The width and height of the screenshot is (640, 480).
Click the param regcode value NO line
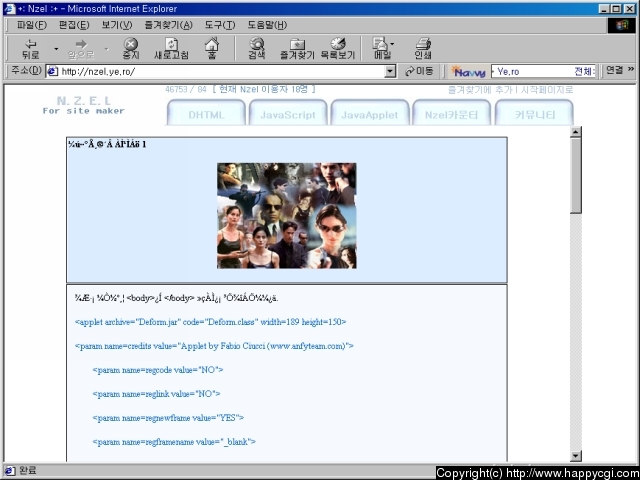point(158,370)
